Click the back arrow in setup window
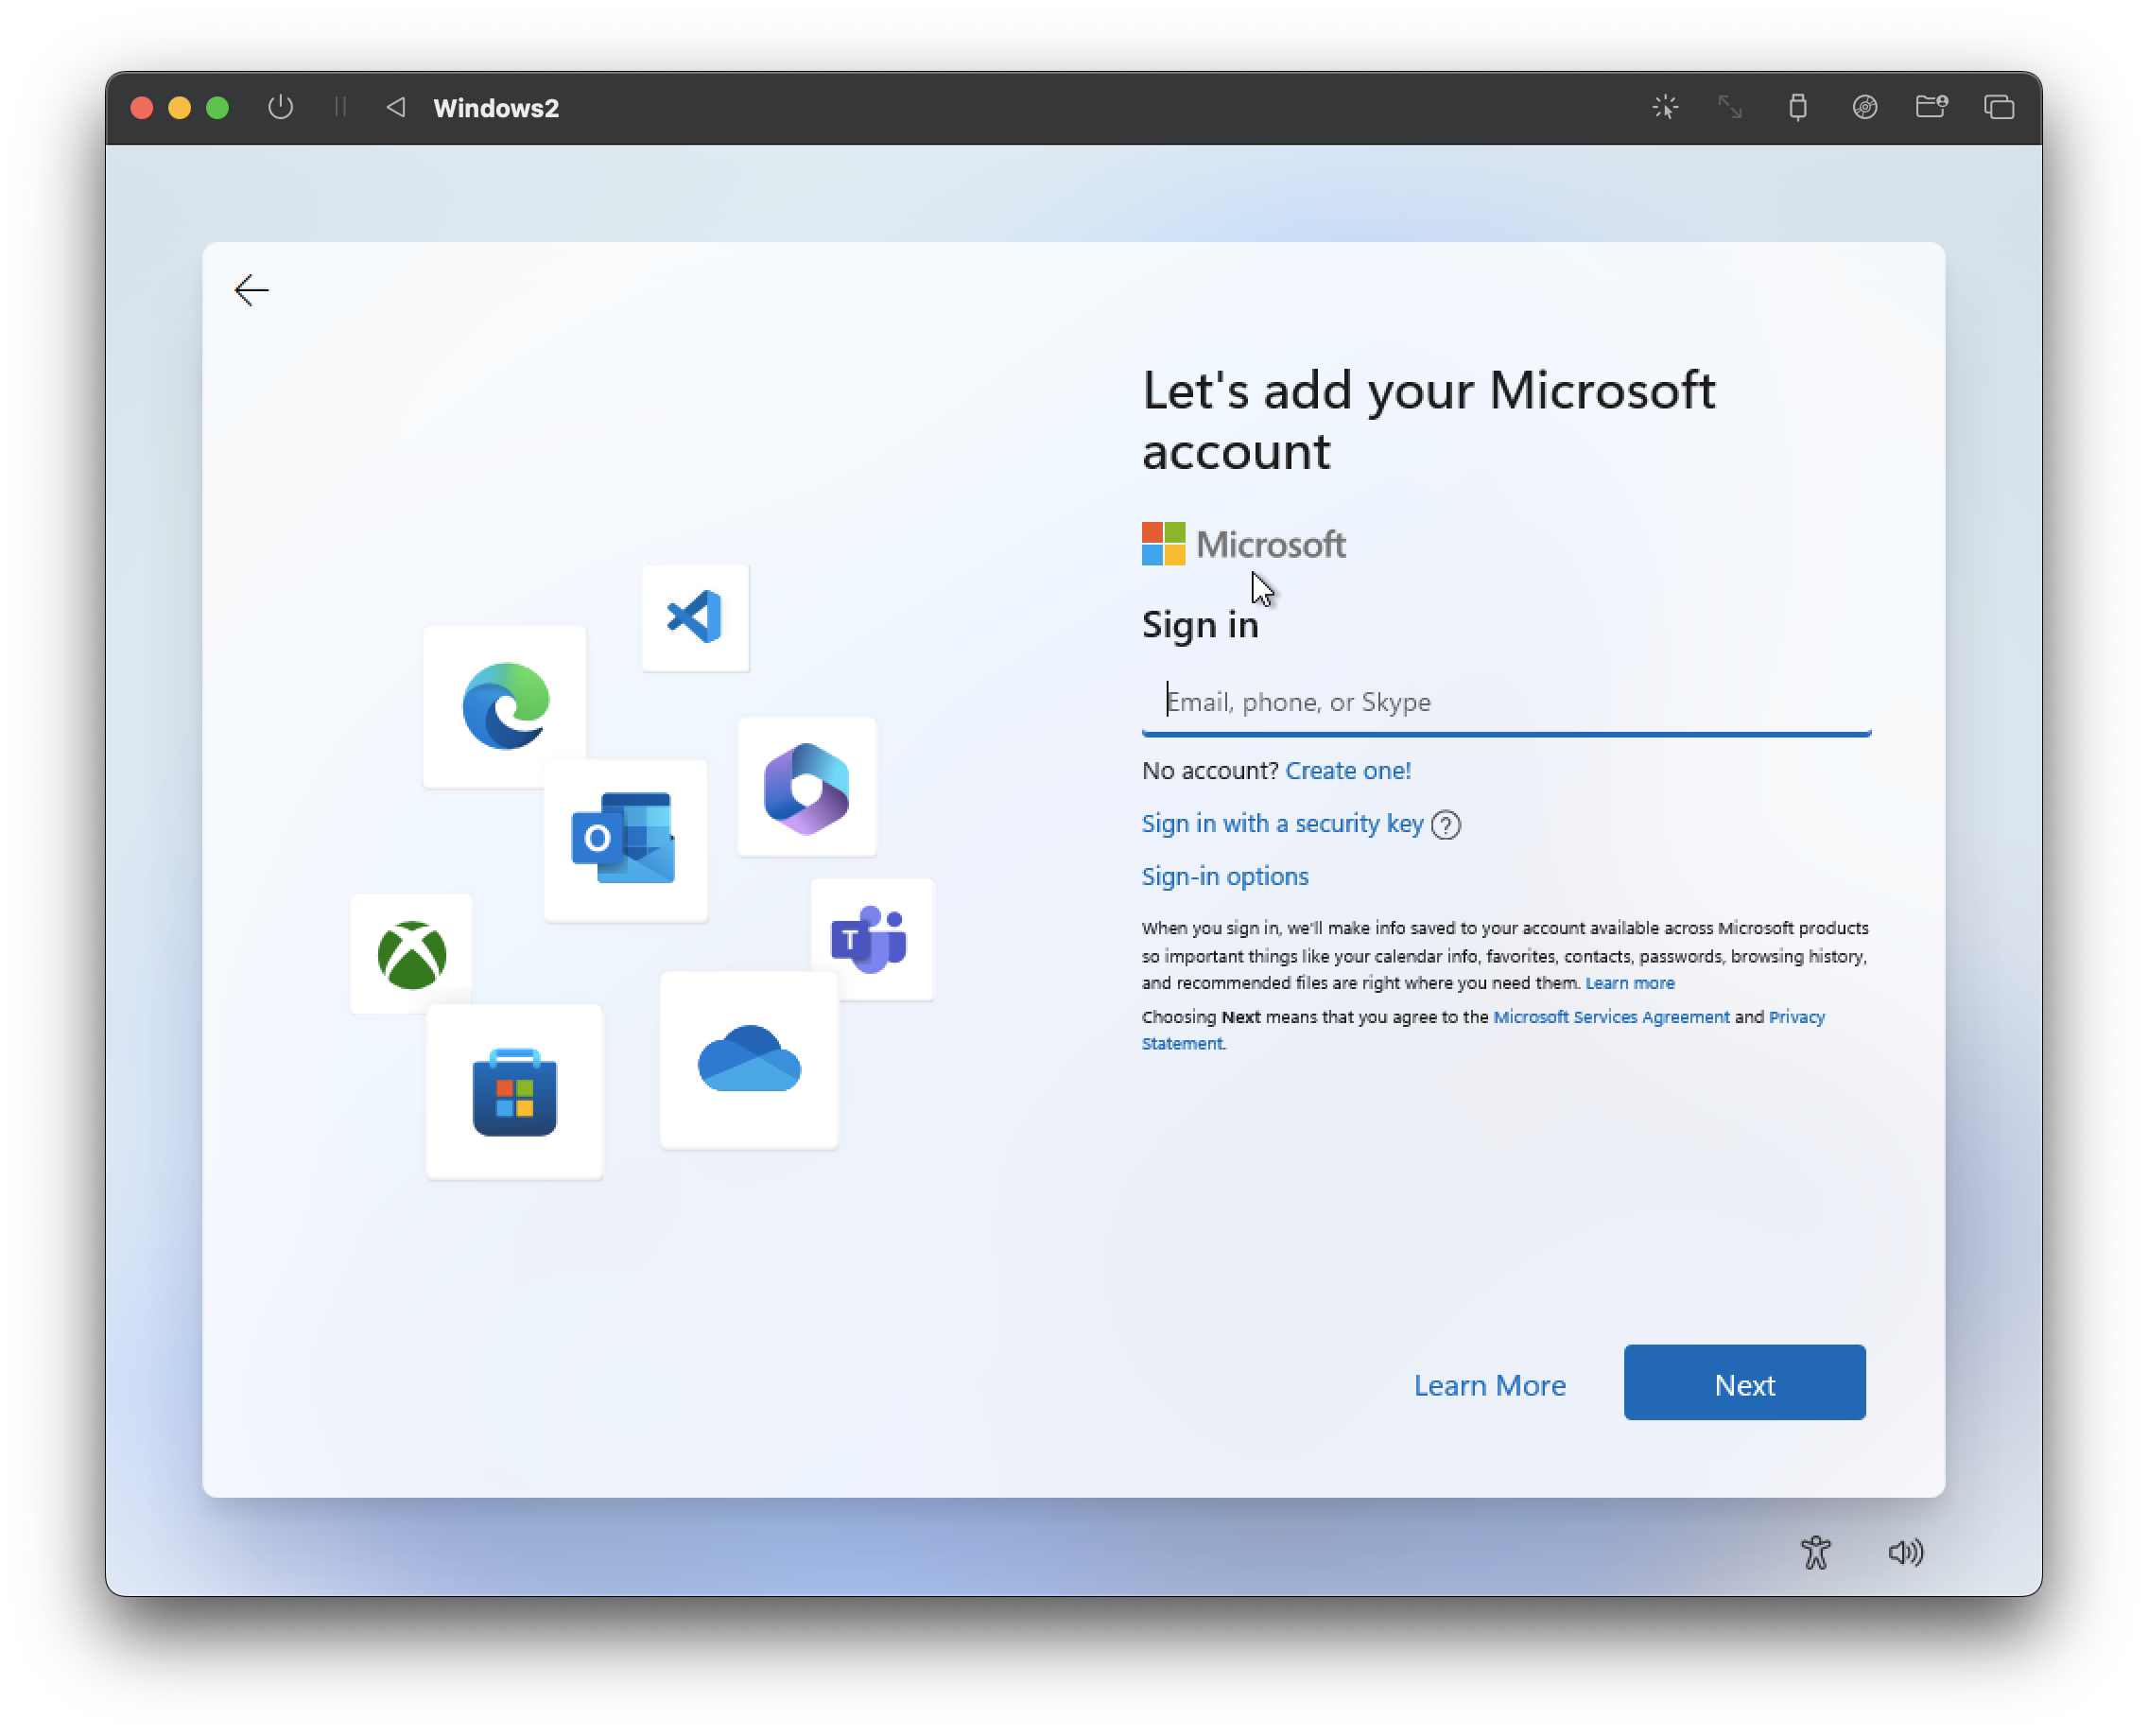The height and width of the screenshot is (1736, 2148). [x=251, y=290]
